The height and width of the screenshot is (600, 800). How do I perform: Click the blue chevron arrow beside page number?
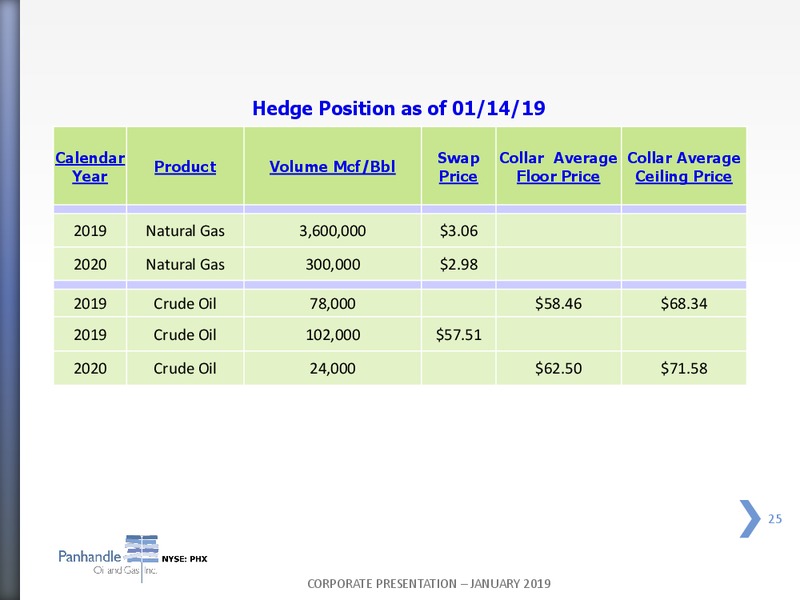point(749,519)
